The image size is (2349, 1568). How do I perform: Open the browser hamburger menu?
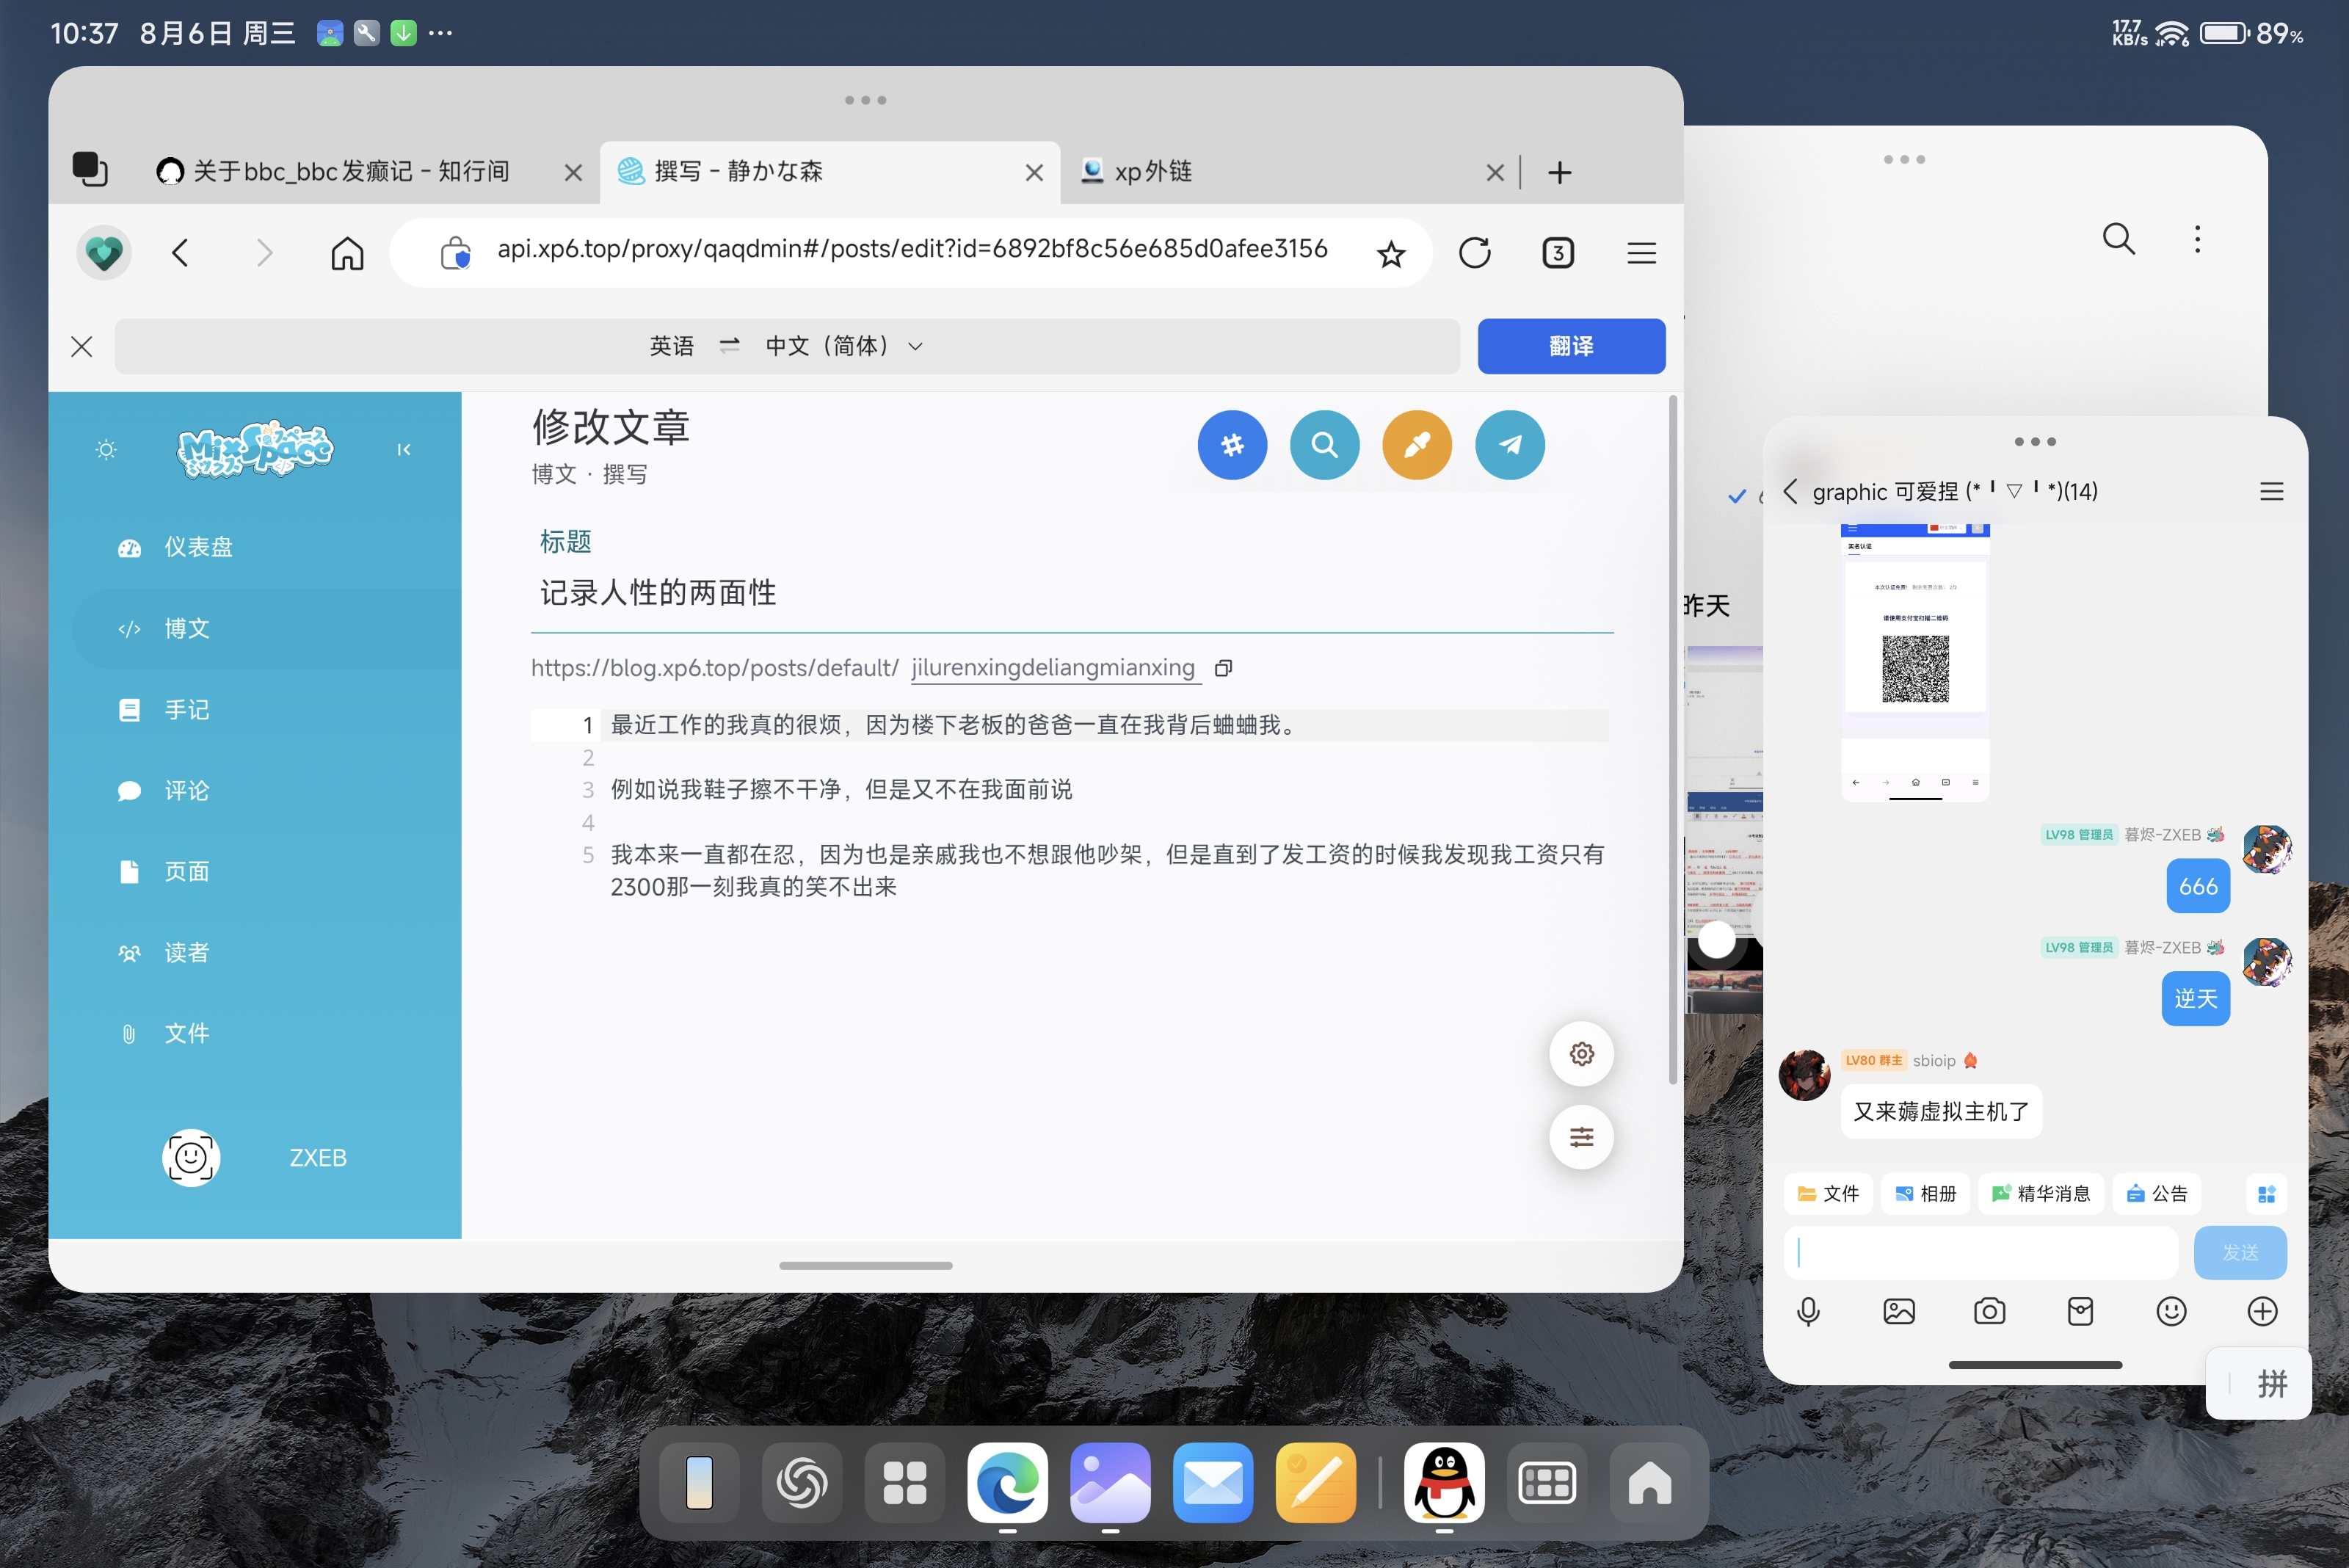(1641, 254)
